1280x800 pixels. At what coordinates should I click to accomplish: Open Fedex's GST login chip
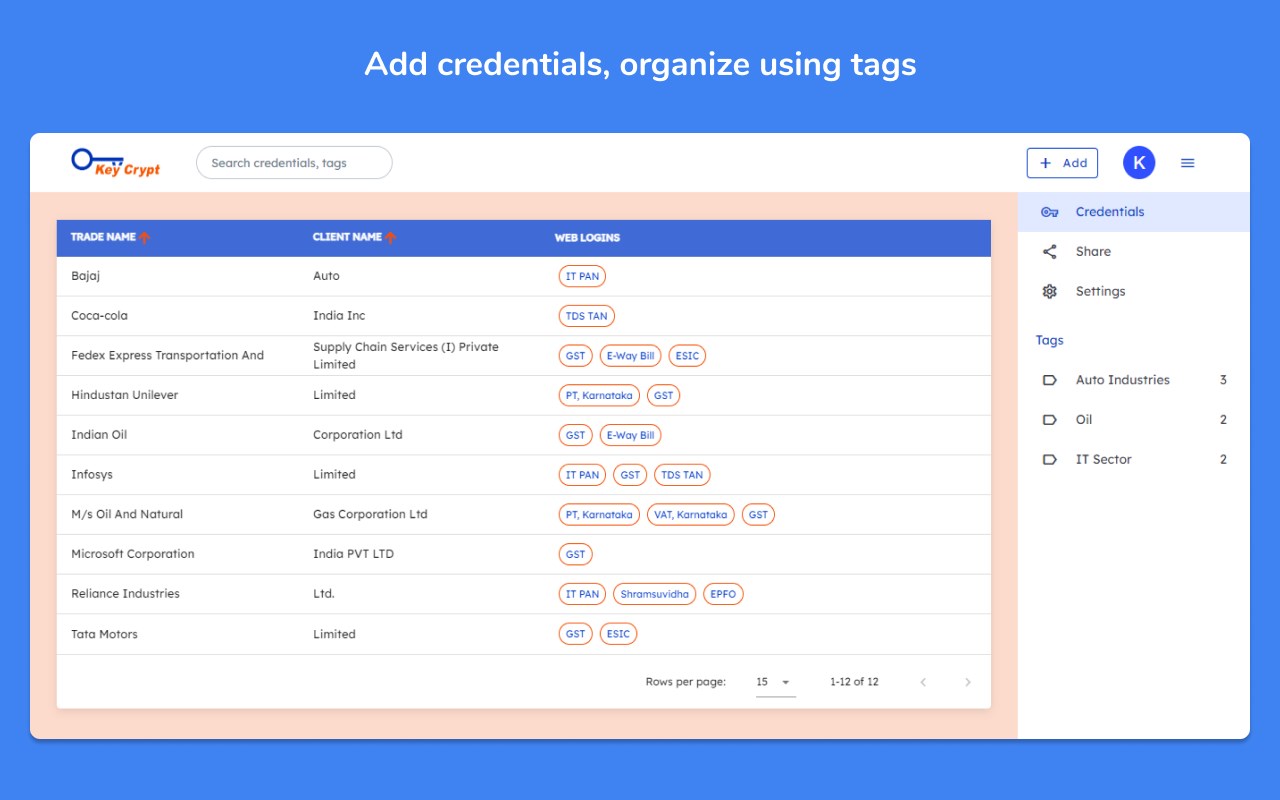pyautogui.click(x=575, y=356)
